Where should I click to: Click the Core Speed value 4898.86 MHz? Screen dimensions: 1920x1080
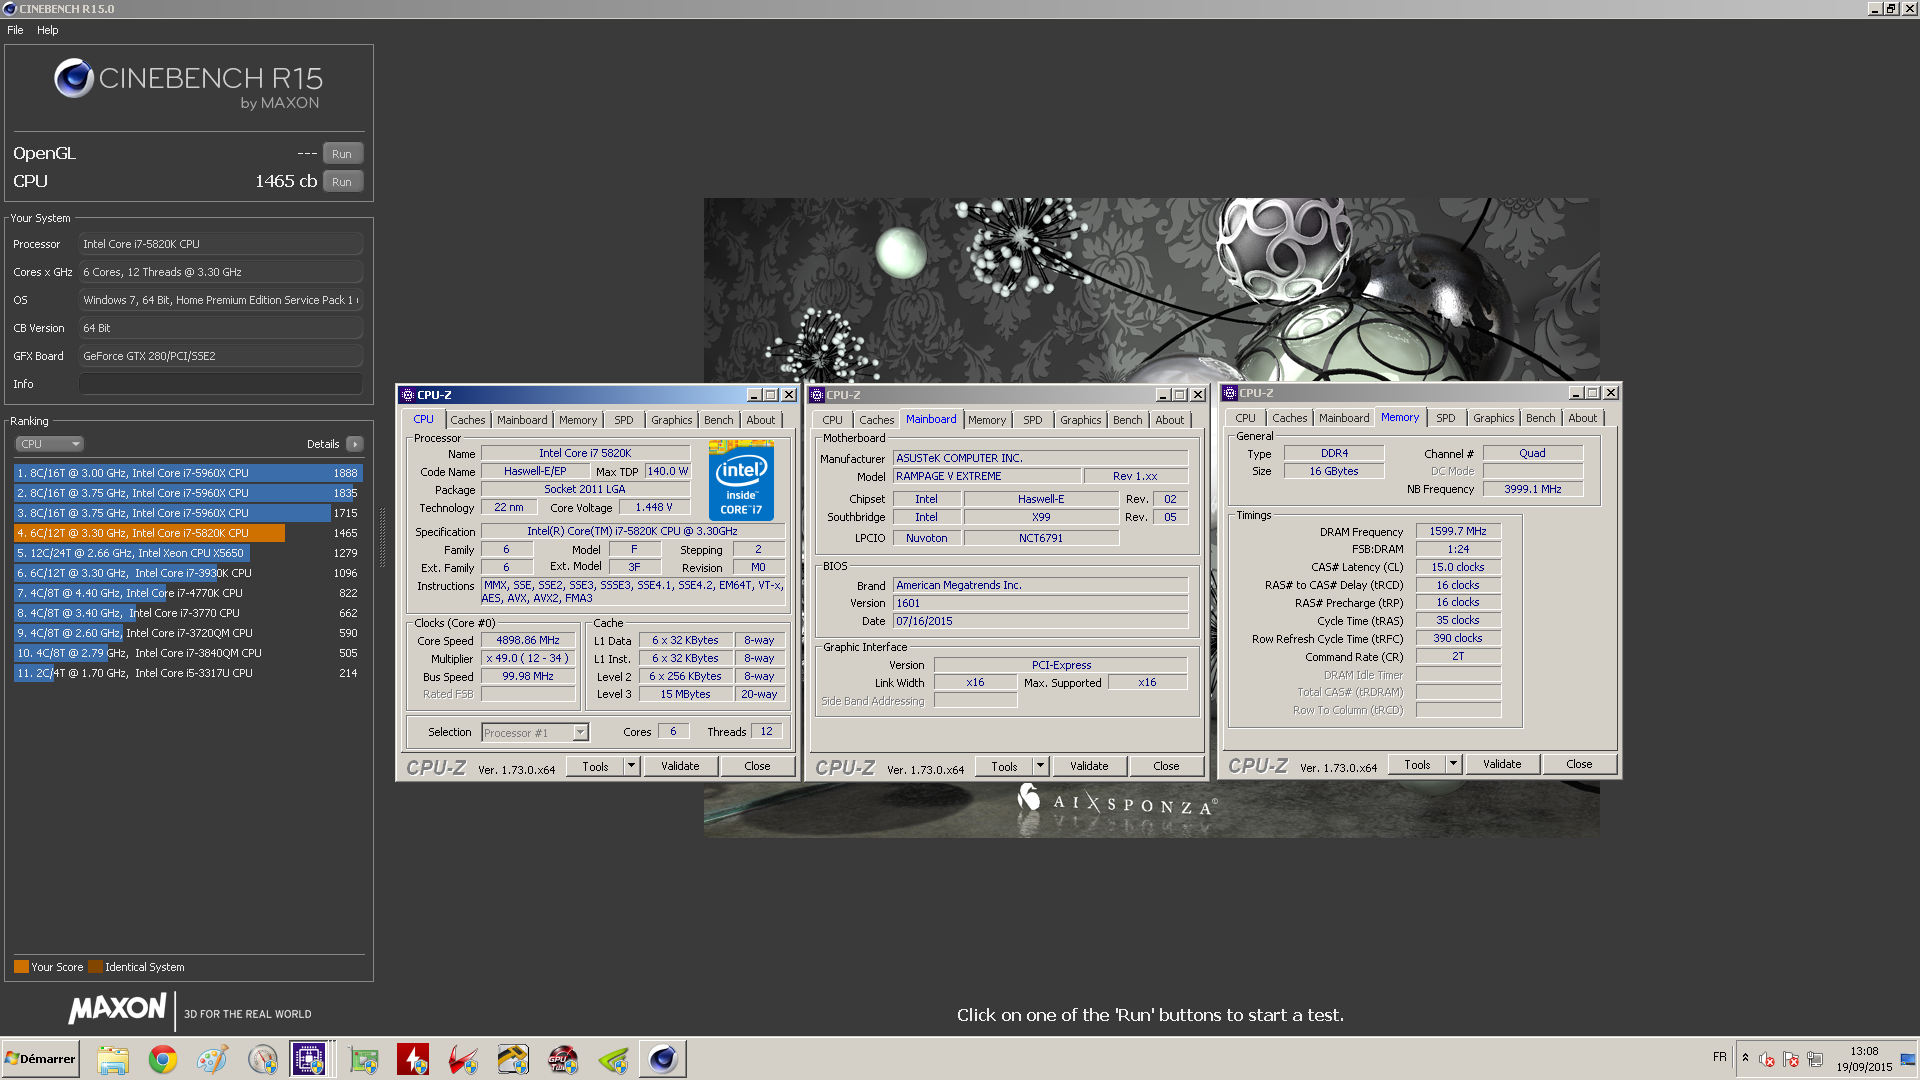click(528, 641)
